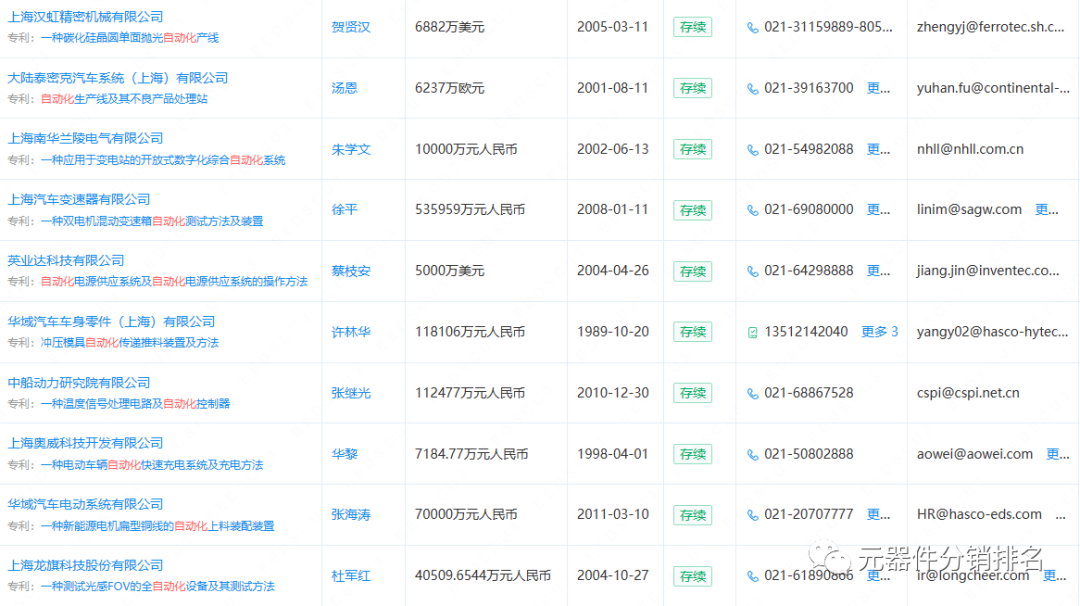1080x606 pixels.
Task: Select date 2011-03-10
Action: pos(613,514)
